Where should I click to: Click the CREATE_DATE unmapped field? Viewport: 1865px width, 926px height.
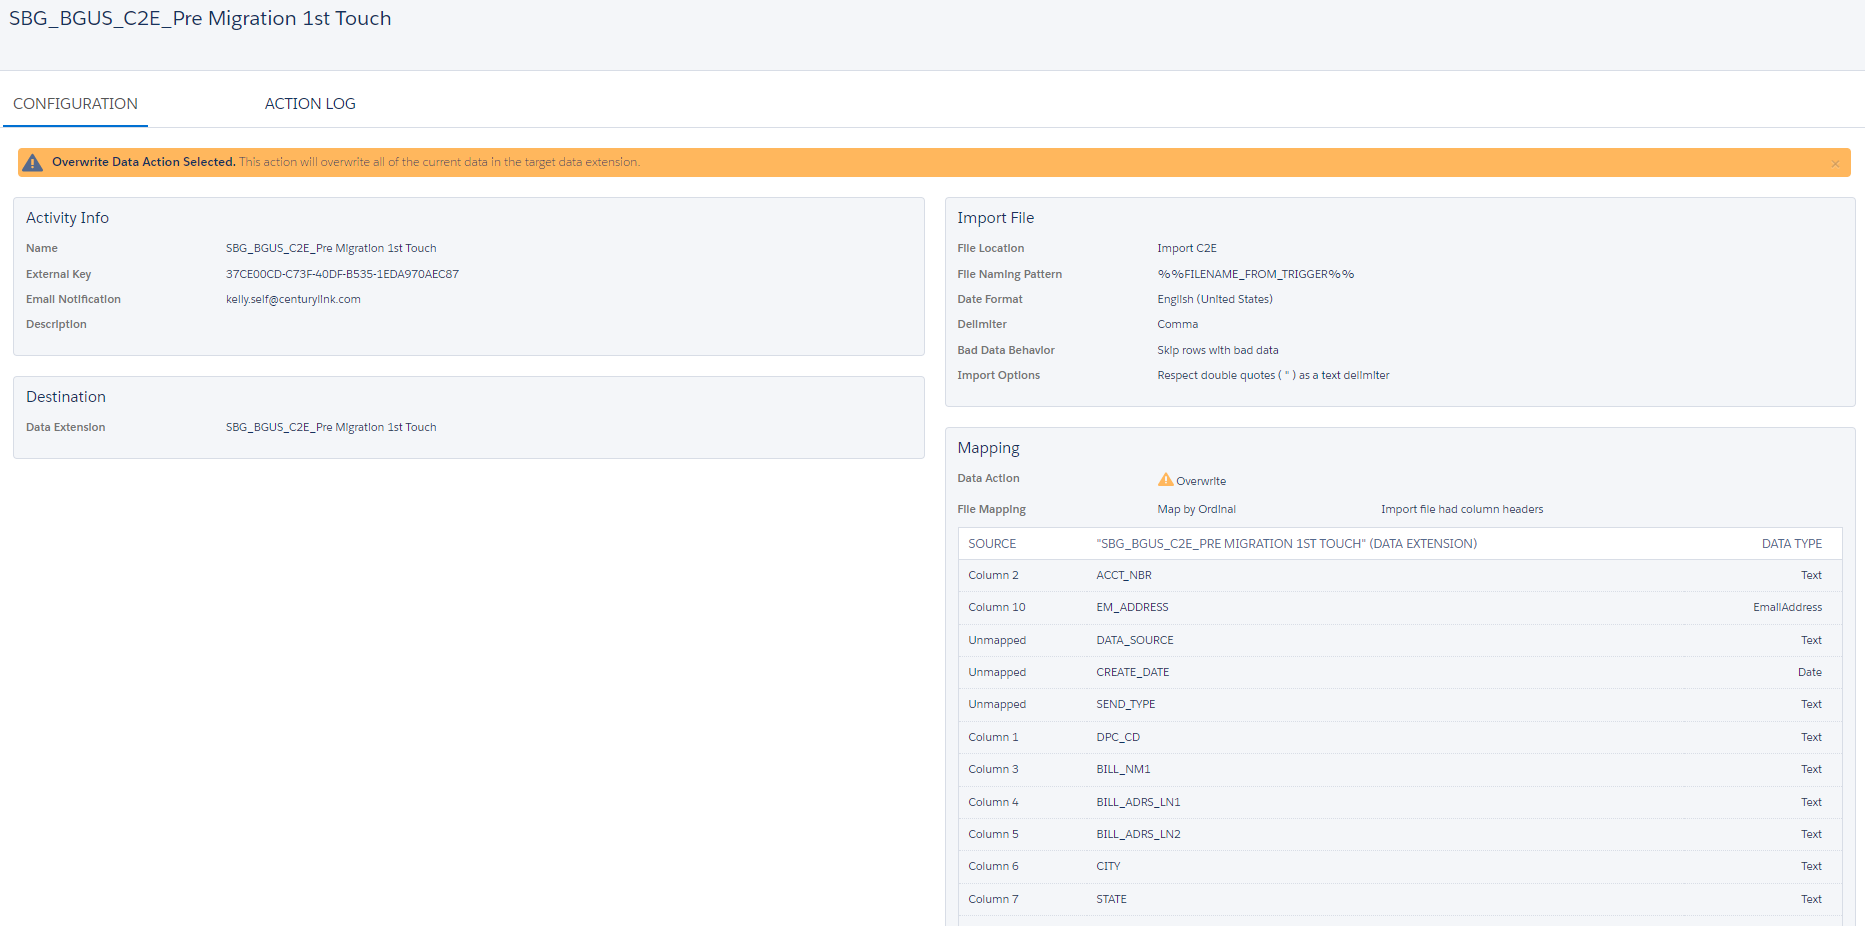click(1133, 671)
